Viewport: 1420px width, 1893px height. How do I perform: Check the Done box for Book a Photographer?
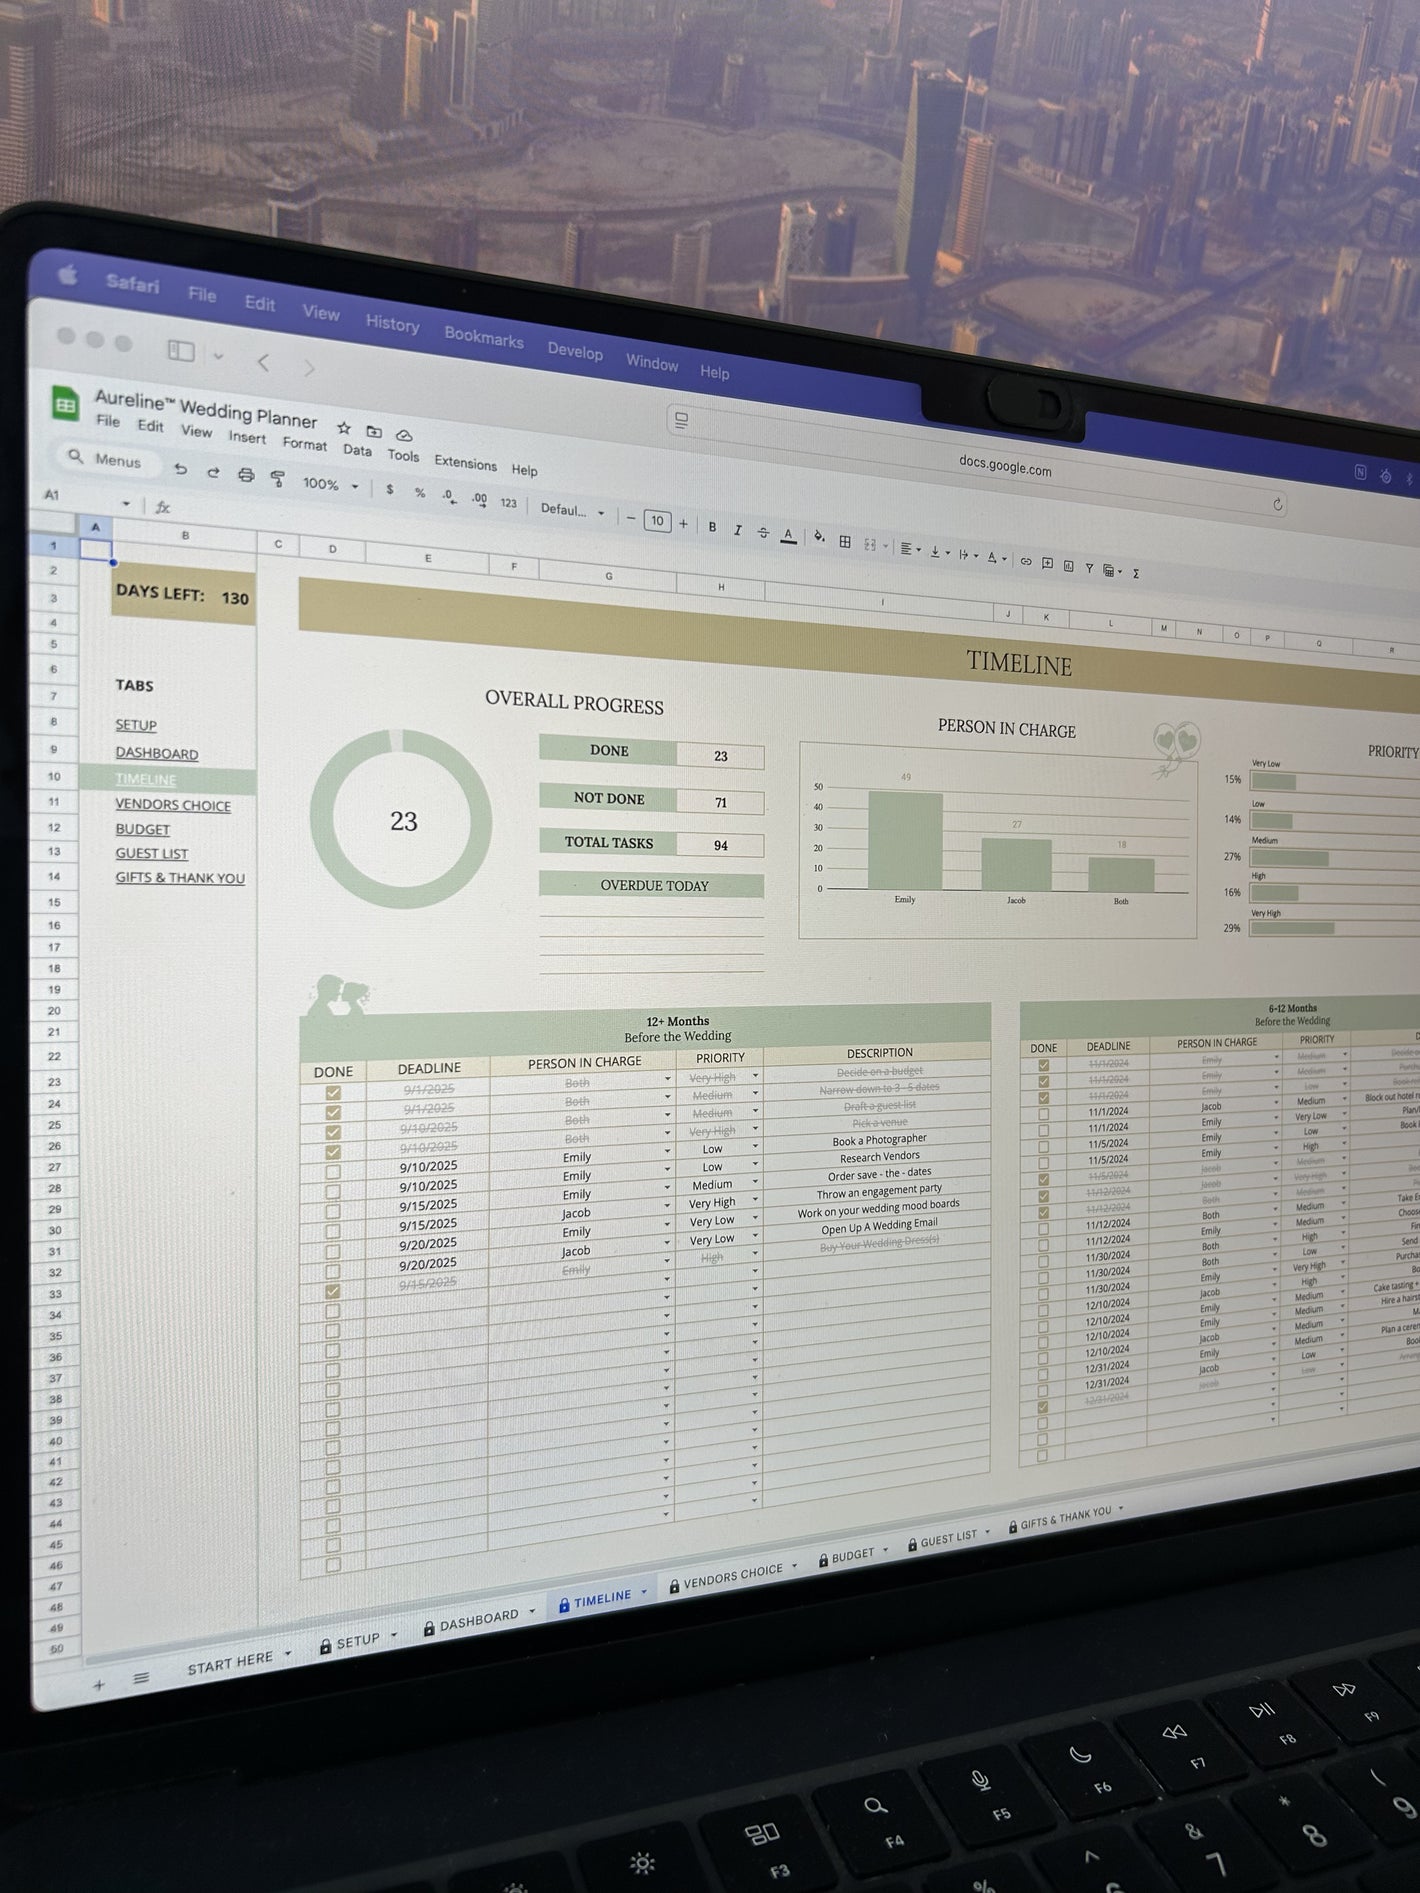pos(333,1172)
